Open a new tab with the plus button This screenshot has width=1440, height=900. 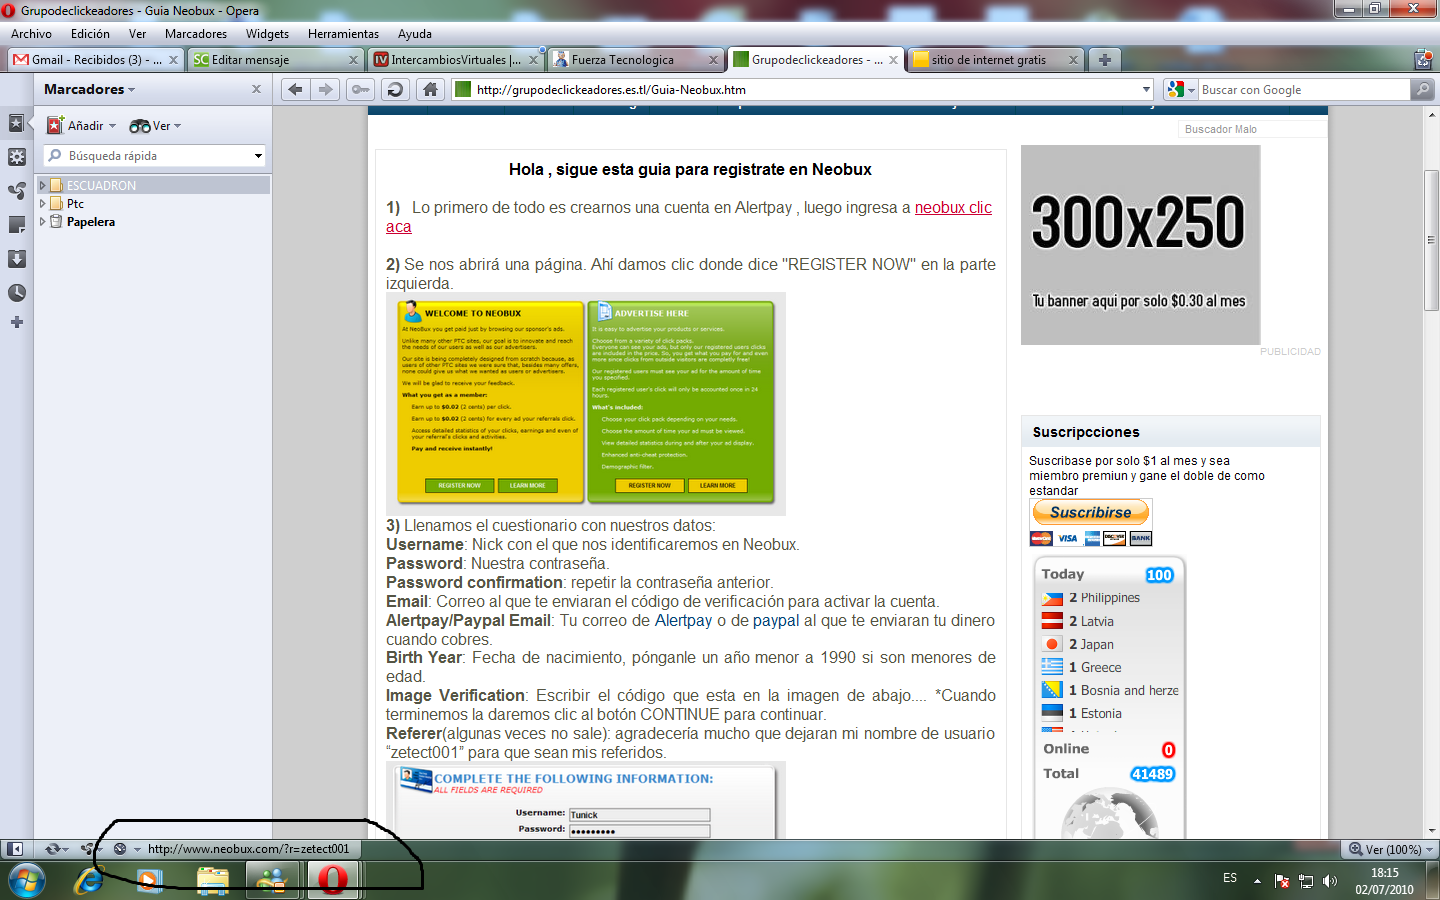pyautogui.click(x=1104, y=60)
